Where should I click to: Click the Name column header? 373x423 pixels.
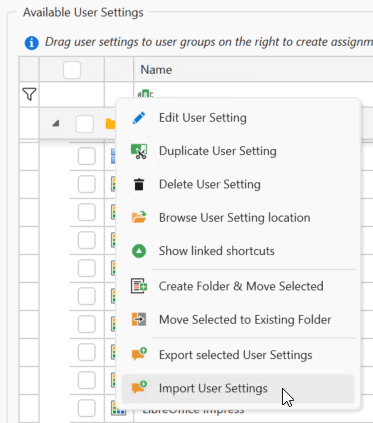tap(253, 70)
